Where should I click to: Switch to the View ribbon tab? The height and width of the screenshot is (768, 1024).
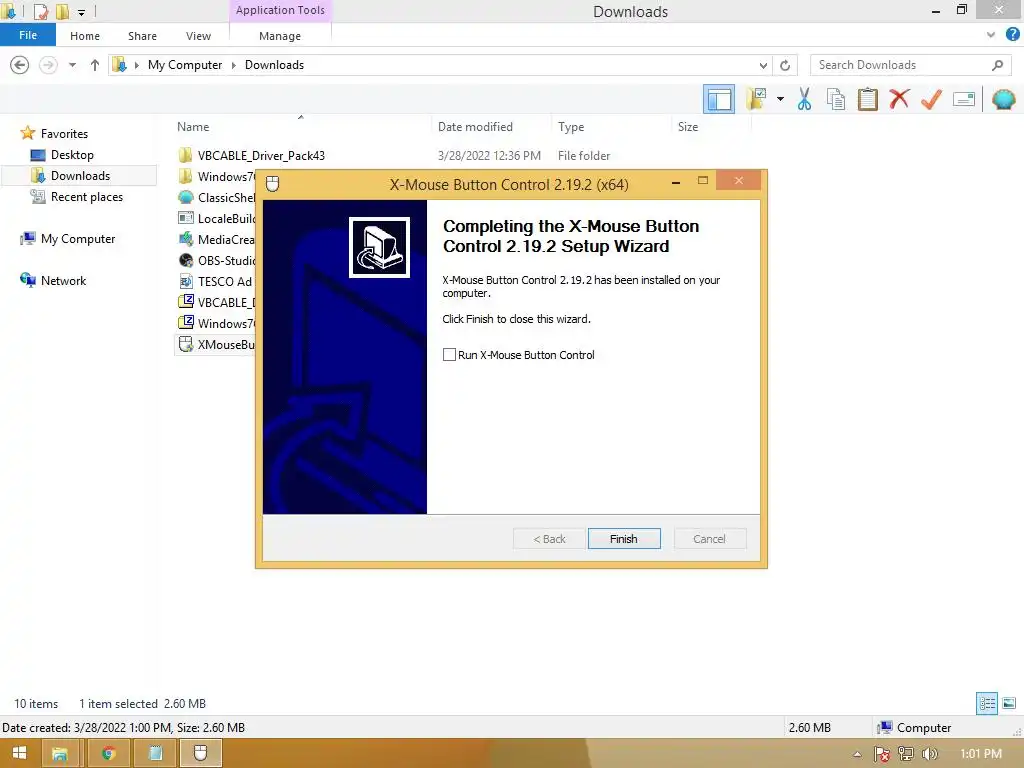199,36
